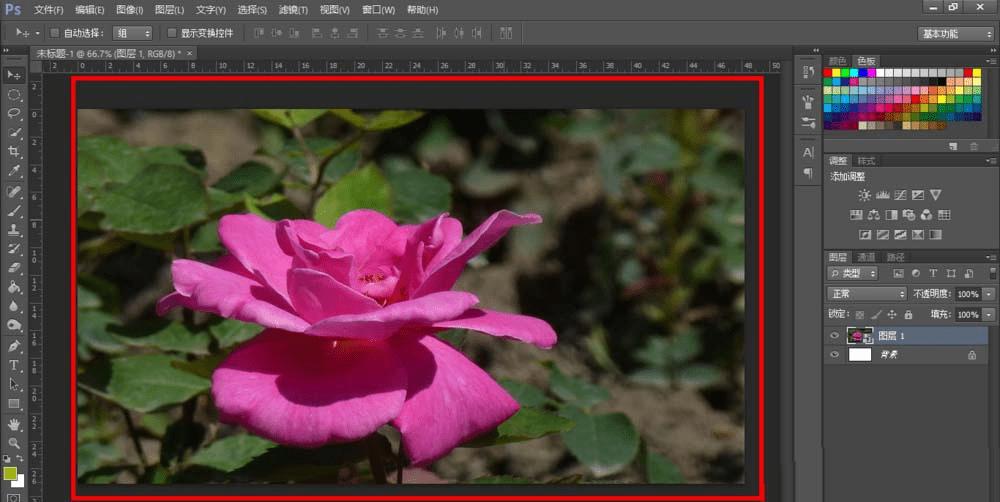The height and width of the screenshot is (502, 1000).
Task: Switch to the 通道 tab
Action: pyautogui.click(x=865, y=257)
